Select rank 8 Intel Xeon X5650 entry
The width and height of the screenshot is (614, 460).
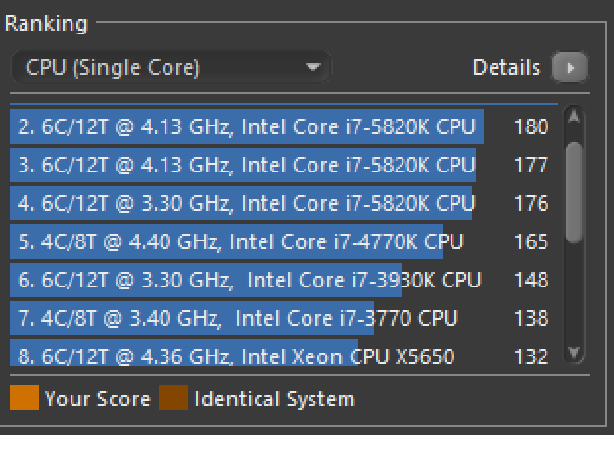tap(284, 353)
